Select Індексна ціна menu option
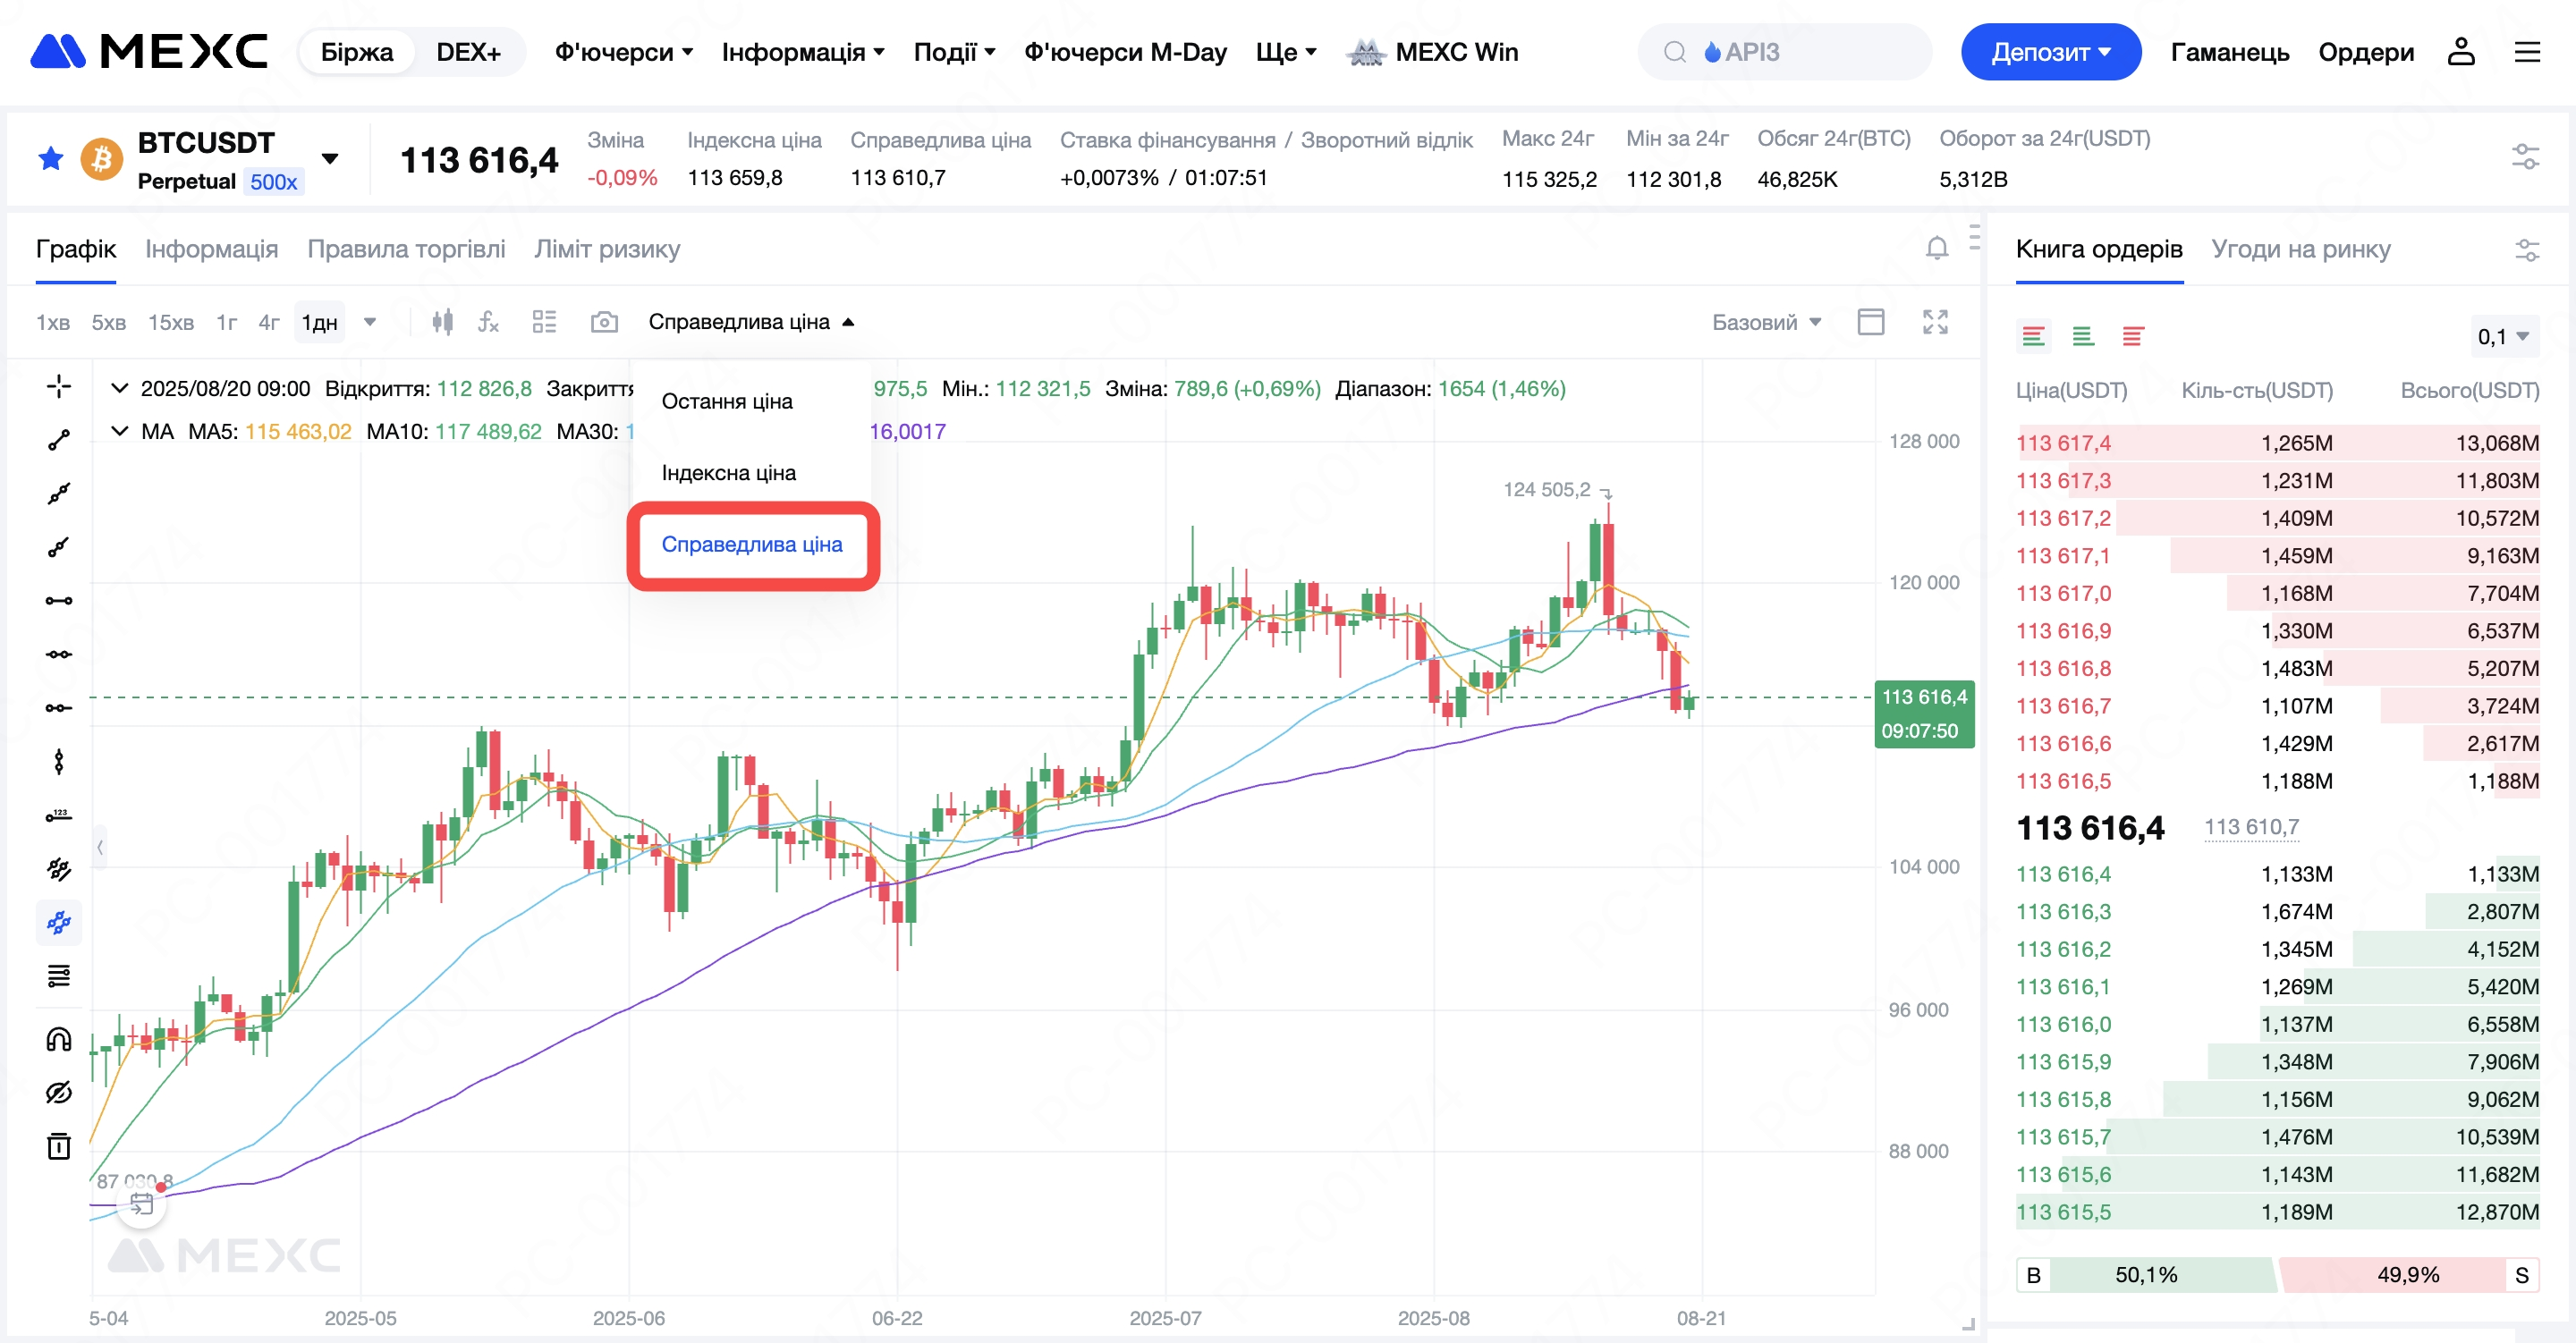 click(x=728, y=473)
